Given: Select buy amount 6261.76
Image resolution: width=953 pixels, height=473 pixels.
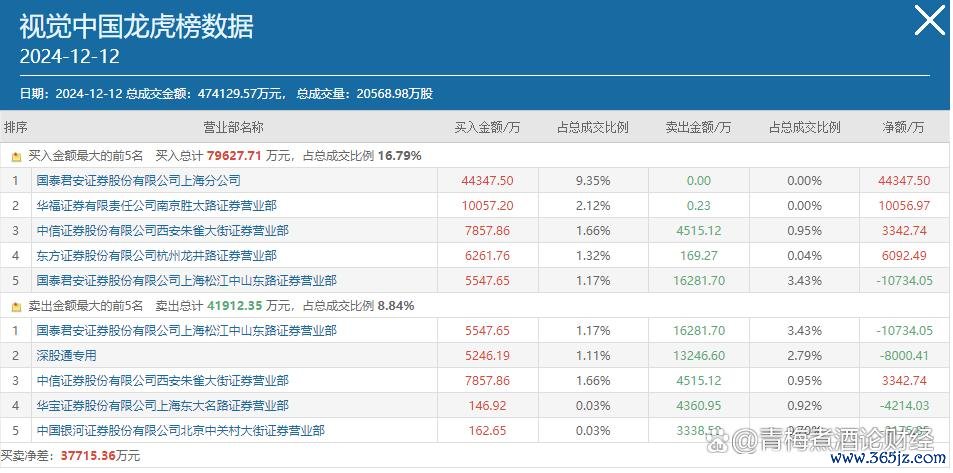Looking at the screenshot, I should pyautogui.click(x=487, y=256).
